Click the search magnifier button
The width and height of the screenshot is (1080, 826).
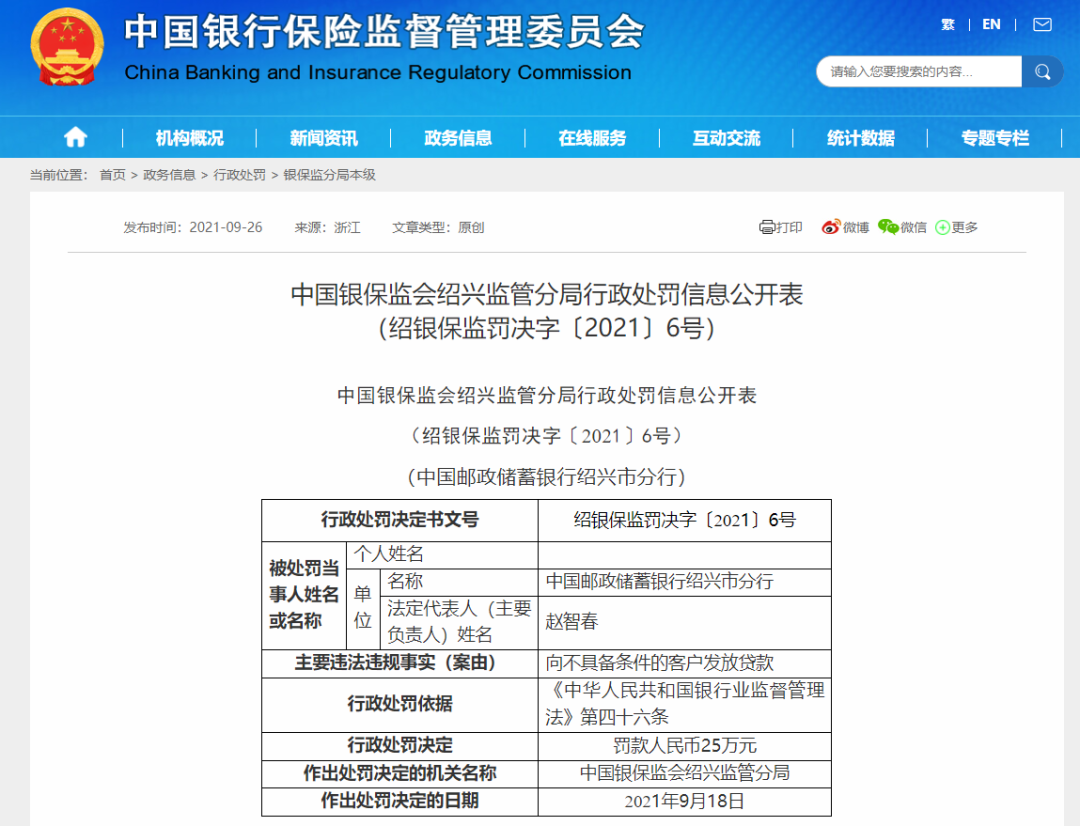click(x=1042, y=72)
